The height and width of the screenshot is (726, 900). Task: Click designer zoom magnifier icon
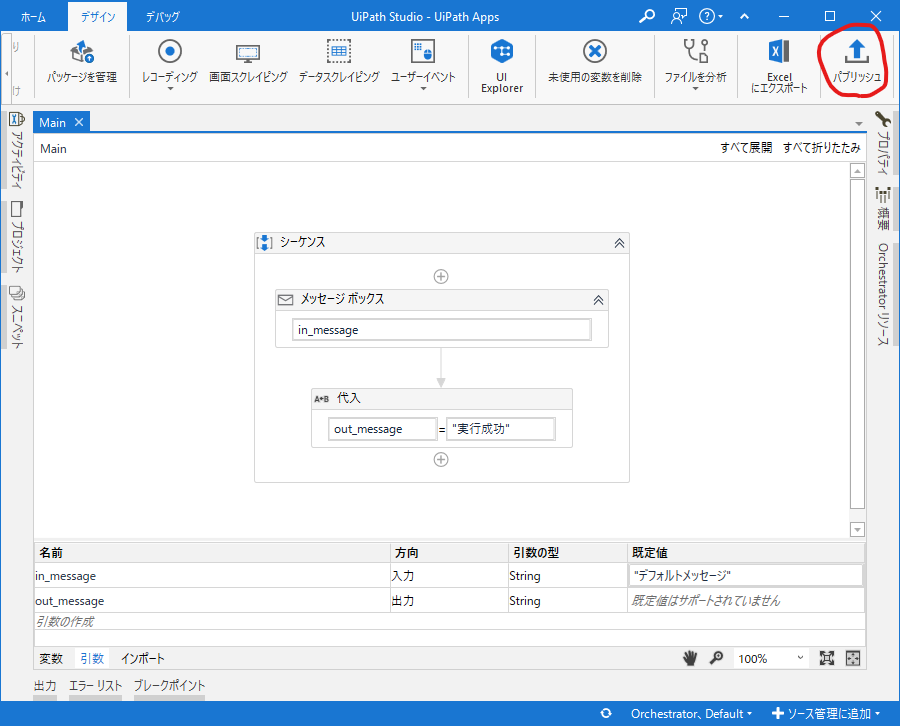(716, 658)
